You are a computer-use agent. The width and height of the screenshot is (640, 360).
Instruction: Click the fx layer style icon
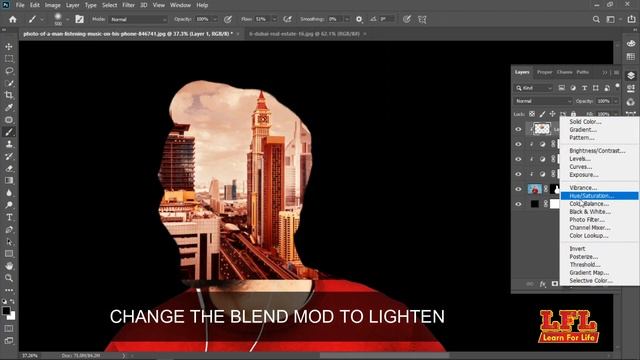(x=542, y=284)
